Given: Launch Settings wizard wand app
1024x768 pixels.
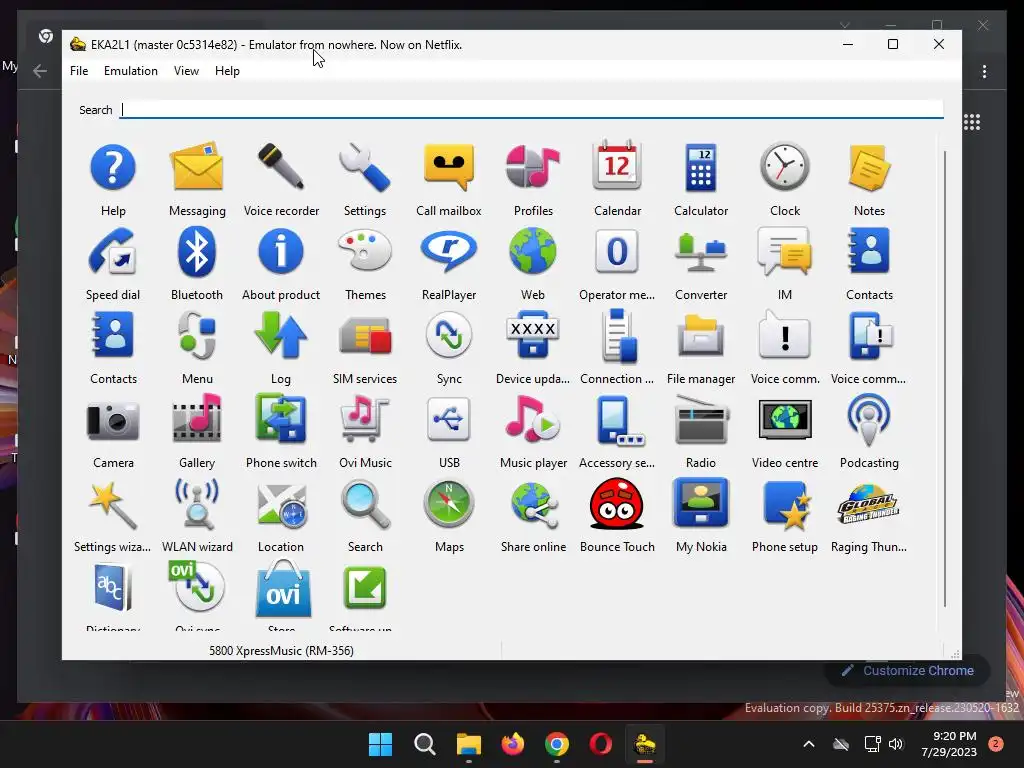Looking at the screenshot, I should point(113,504).
